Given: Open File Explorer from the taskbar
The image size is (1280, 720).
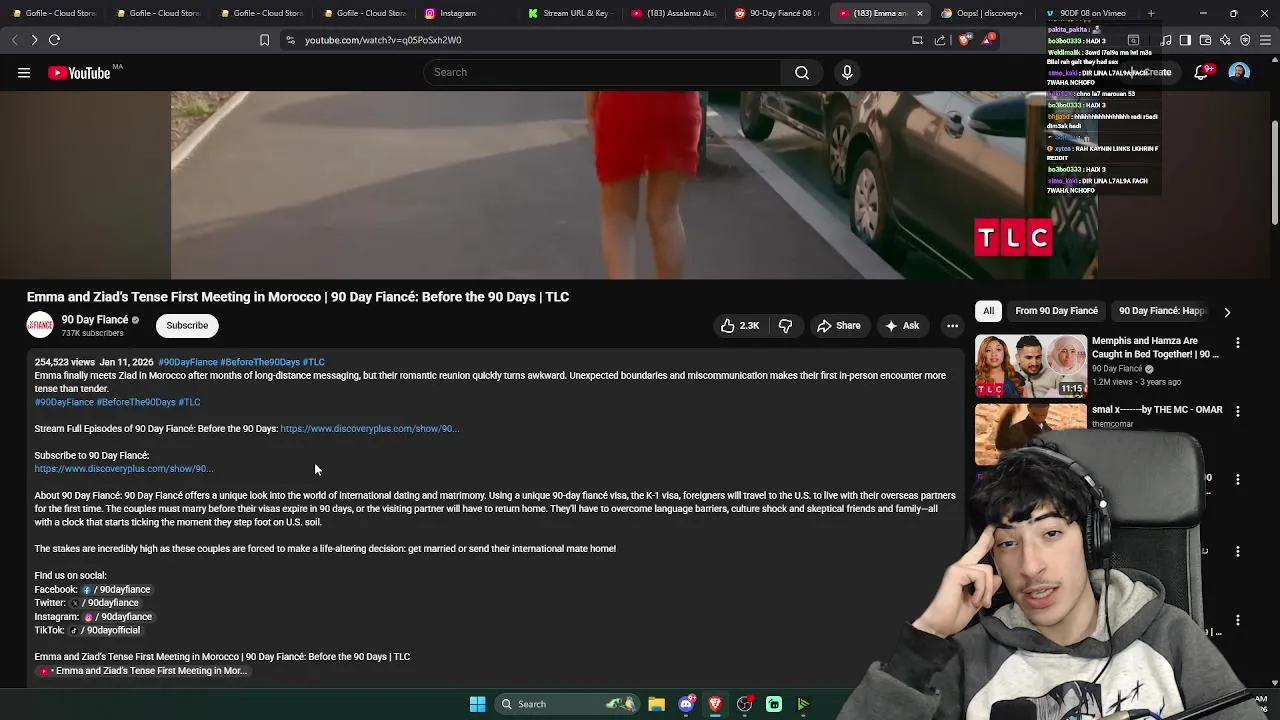Looking at the screenshot, I should coord(656,704).
